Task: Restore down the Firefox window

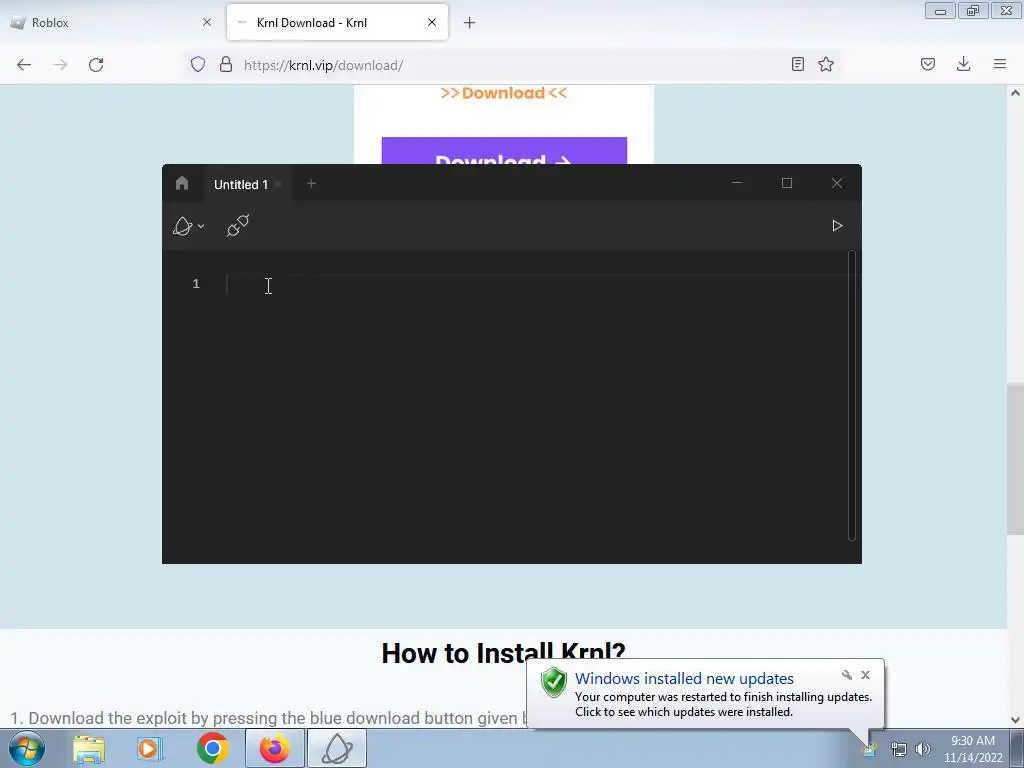Action: click(x=973, y=10)
